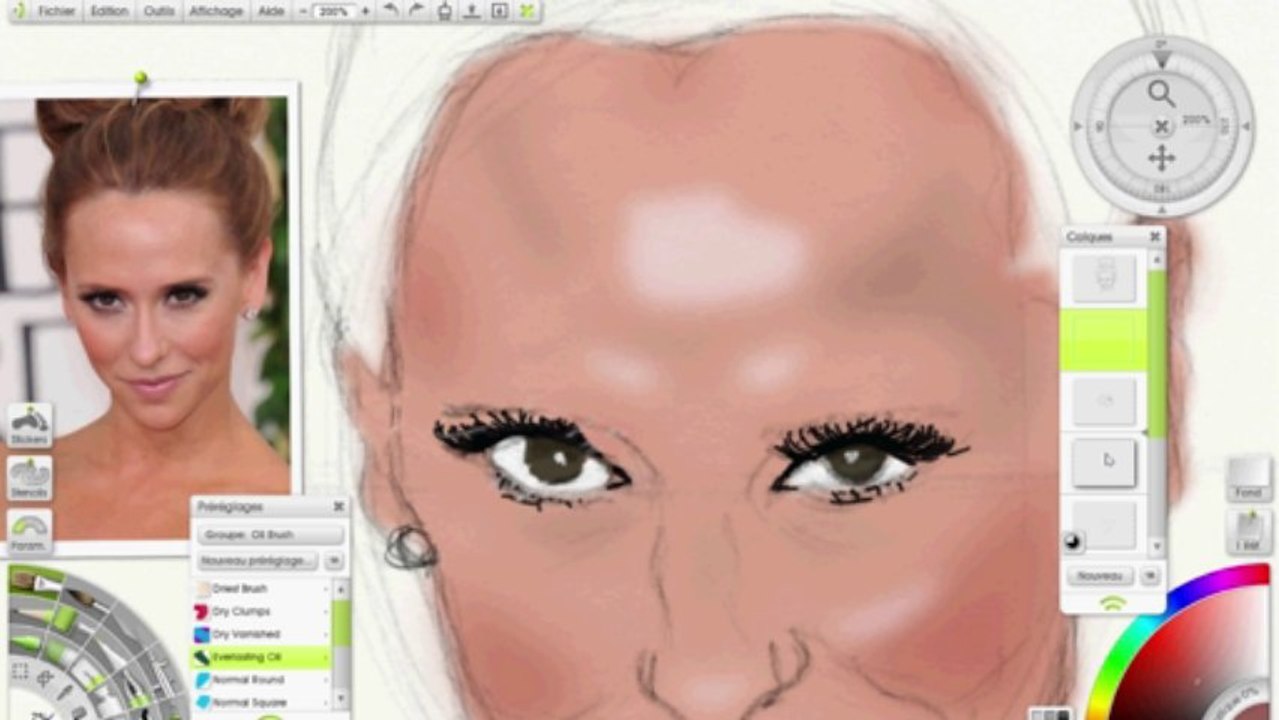The width and height of the screenshot is (1279, 720).
Task: Open the Stencils panel
Action: click(30, 478)
